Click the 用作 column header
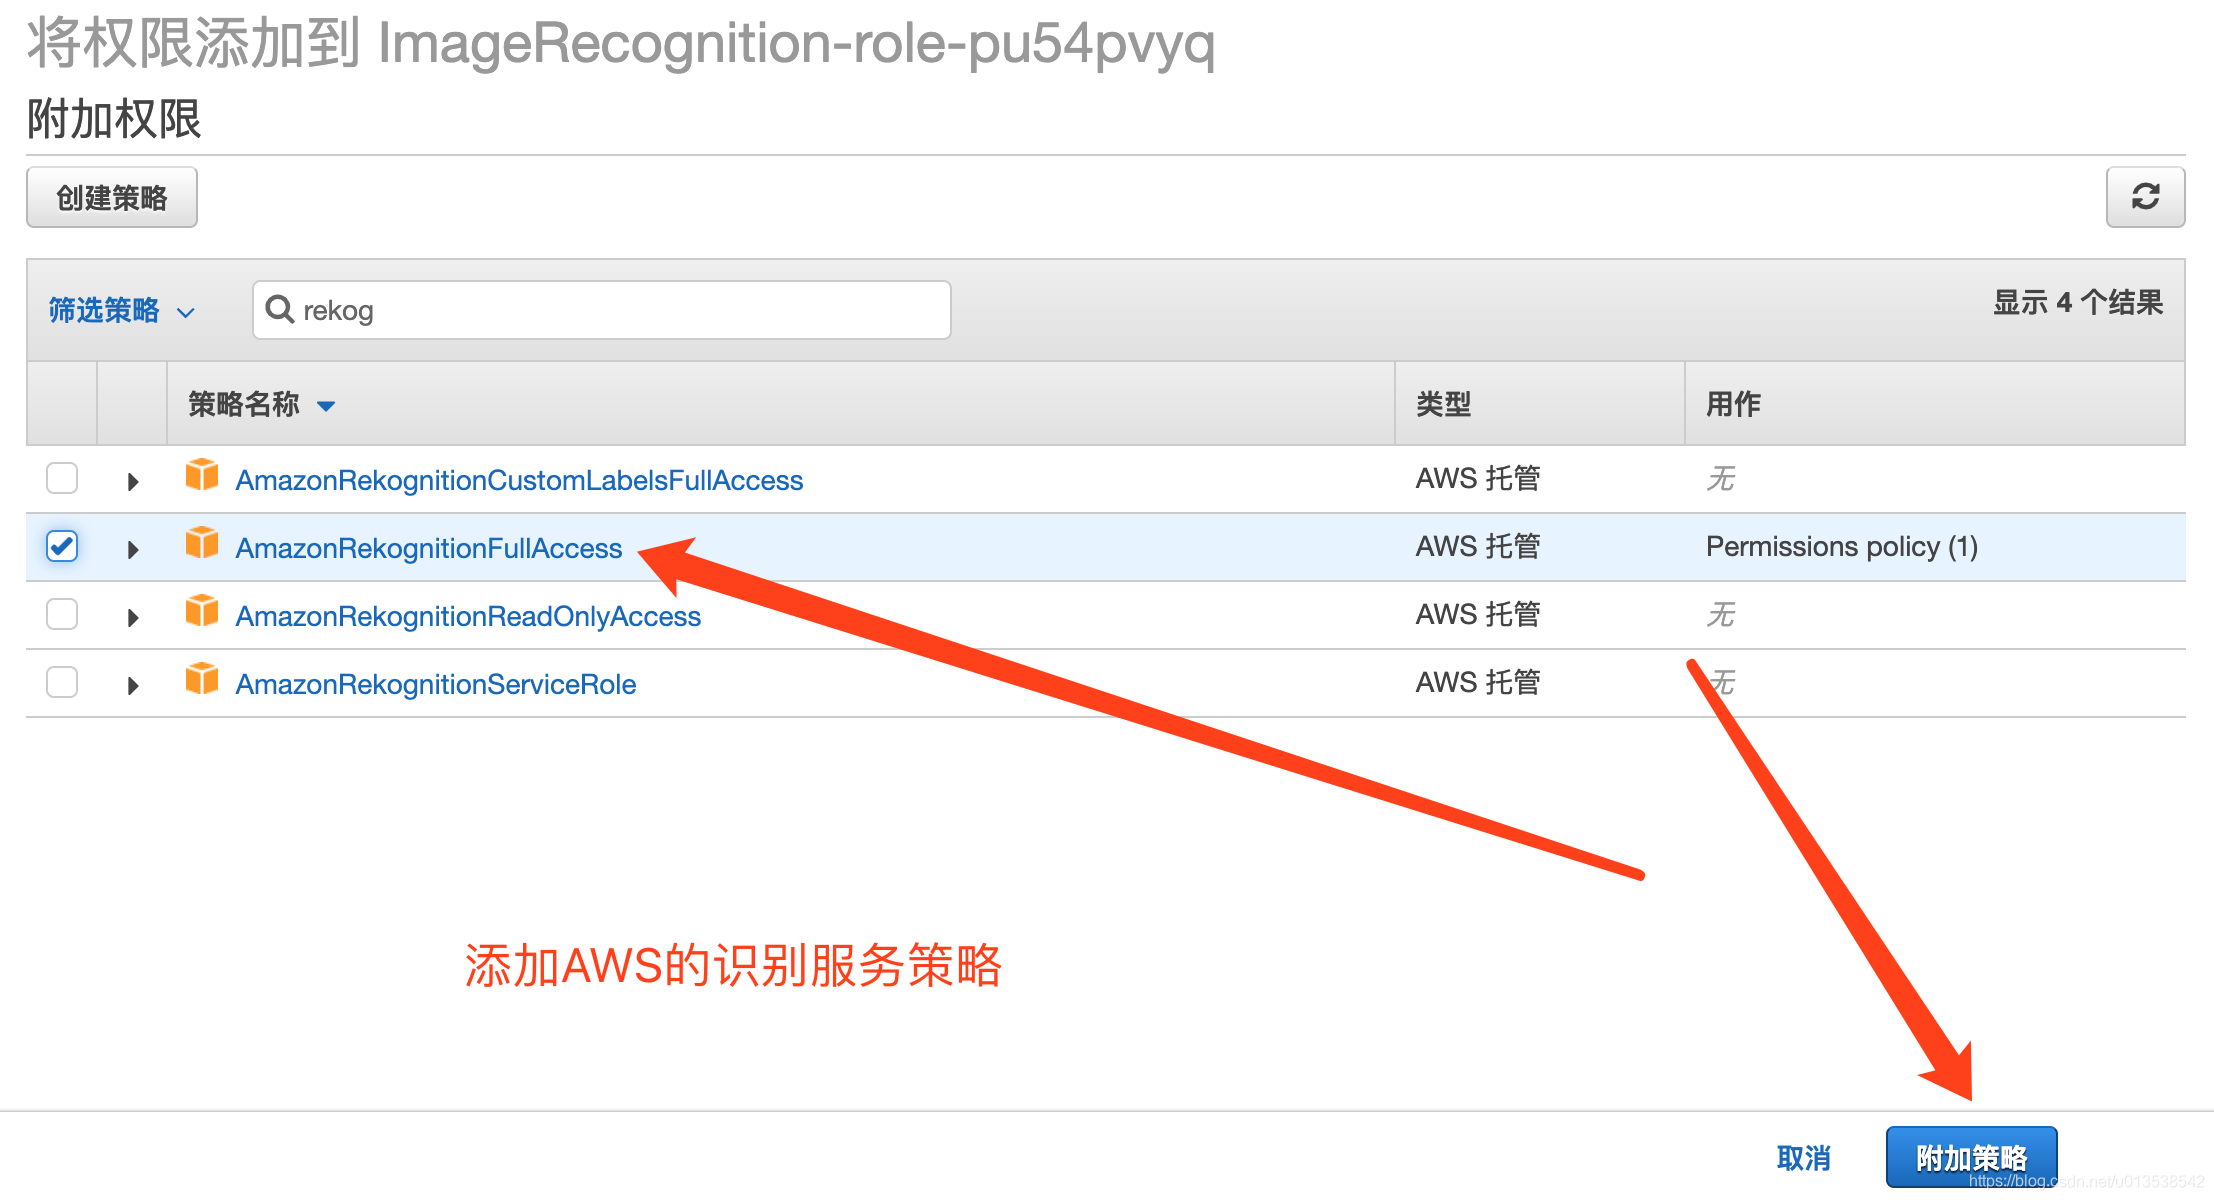The height and width of the screenshot is (1200, 2214). 1733,404
